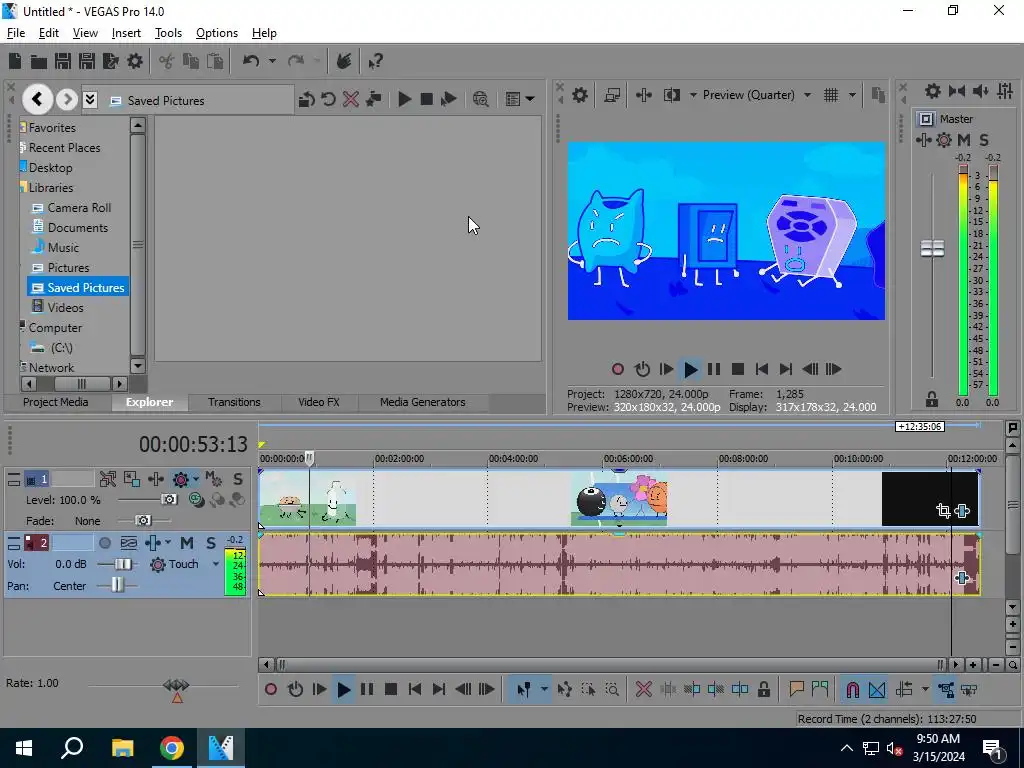
Task: Open the Undo history dropdown arrow
Action: coord(272,61)
